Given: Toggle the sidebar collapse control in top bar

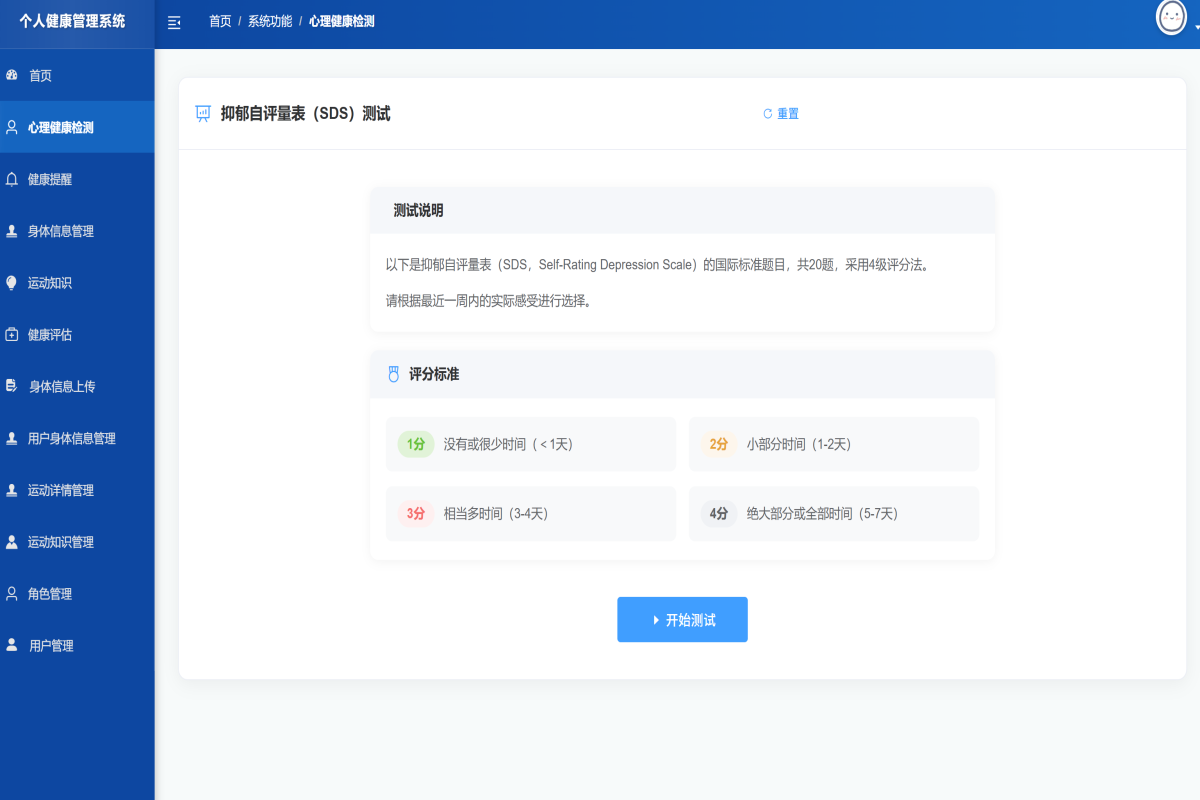Looking at the screenshot, I should pyautogui.click(x=174, y=21).
